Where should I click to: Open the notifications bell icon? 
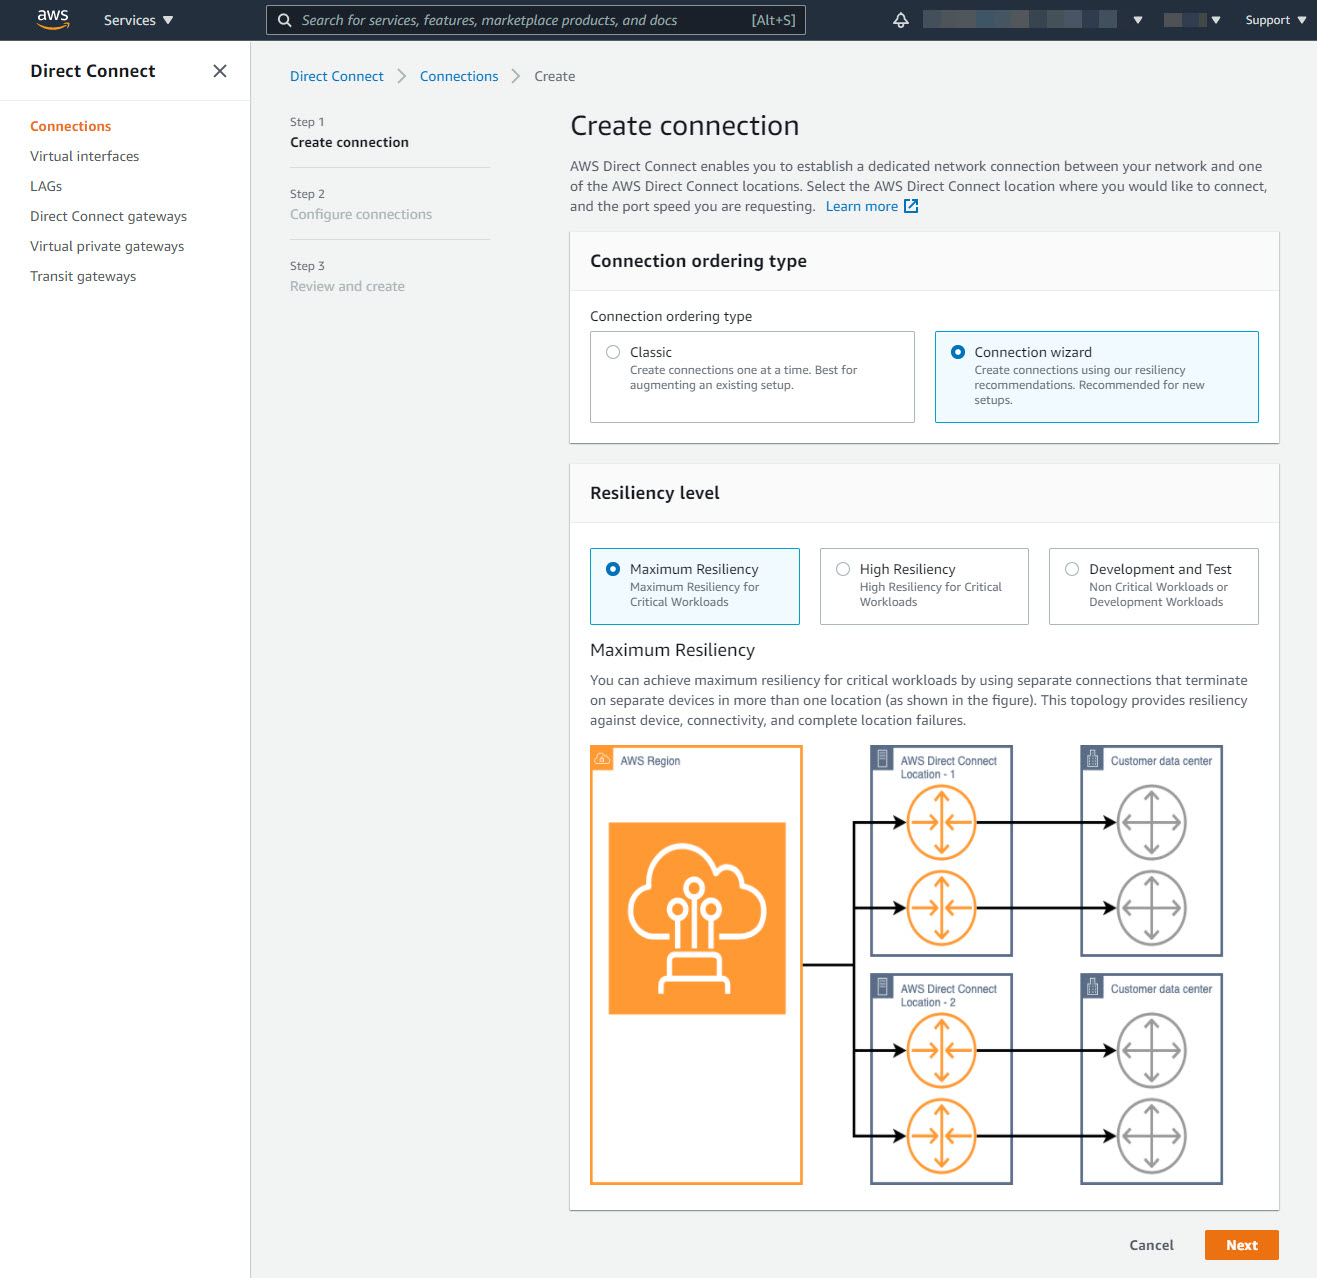[901, 20]
